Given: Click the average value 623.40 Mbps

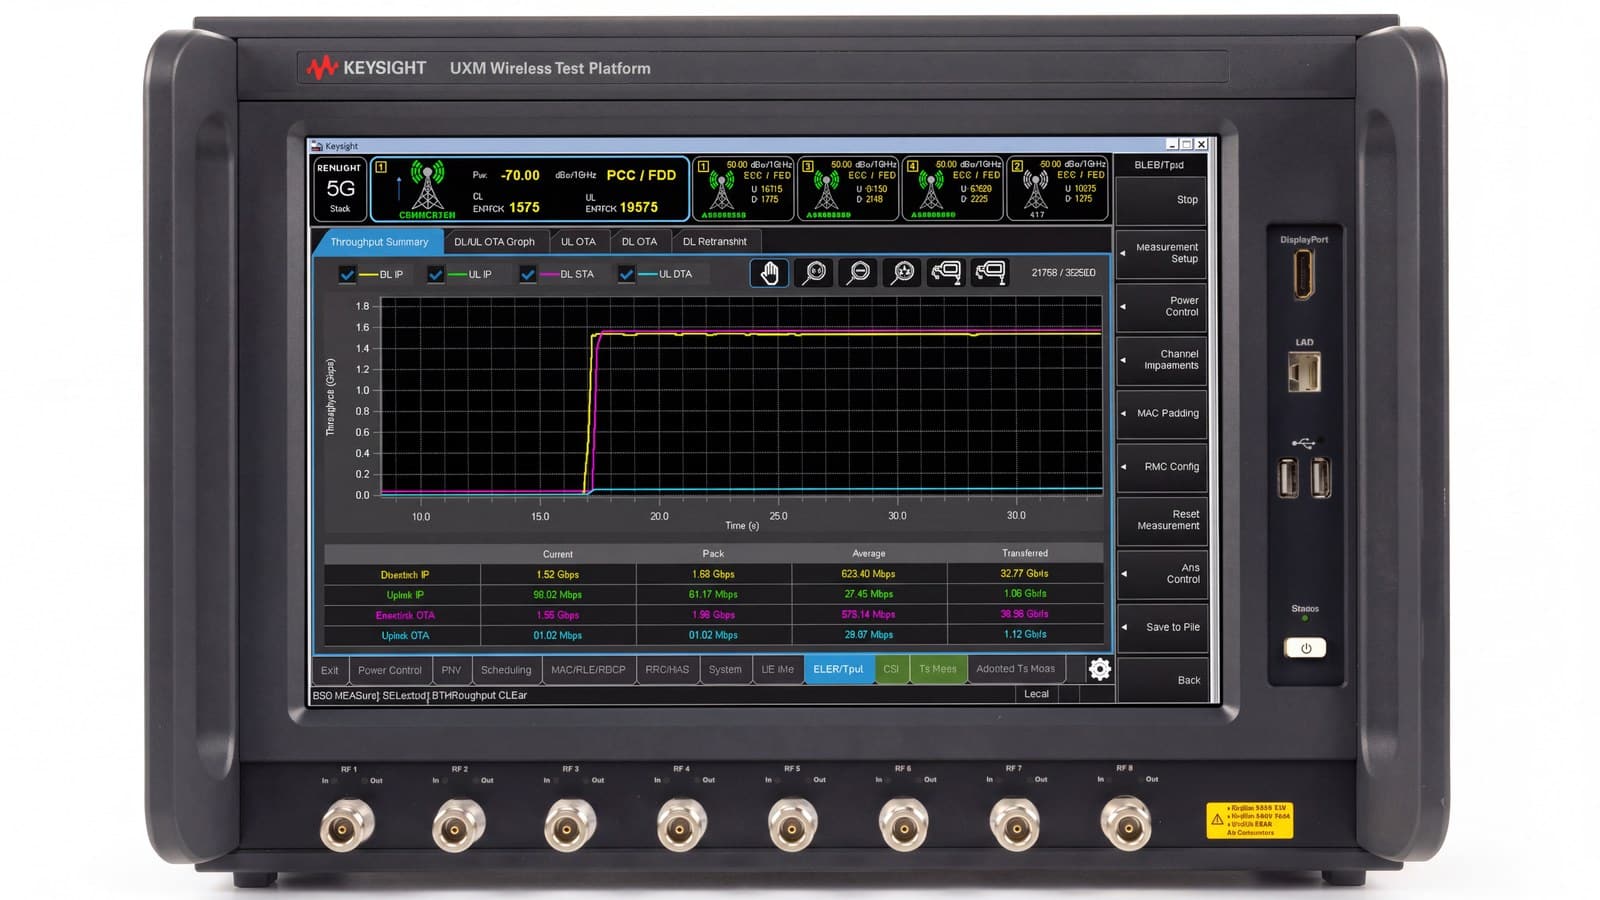Looking at the screenshot, I should click(x=868, y=574).
